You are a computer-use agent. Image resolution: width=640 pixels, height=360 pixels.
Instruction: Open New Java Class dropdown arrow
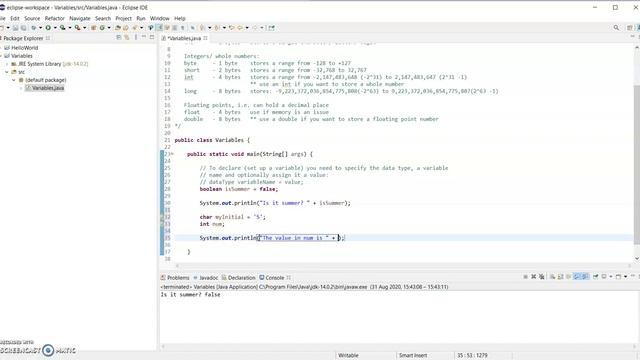[x=109, y=28]
